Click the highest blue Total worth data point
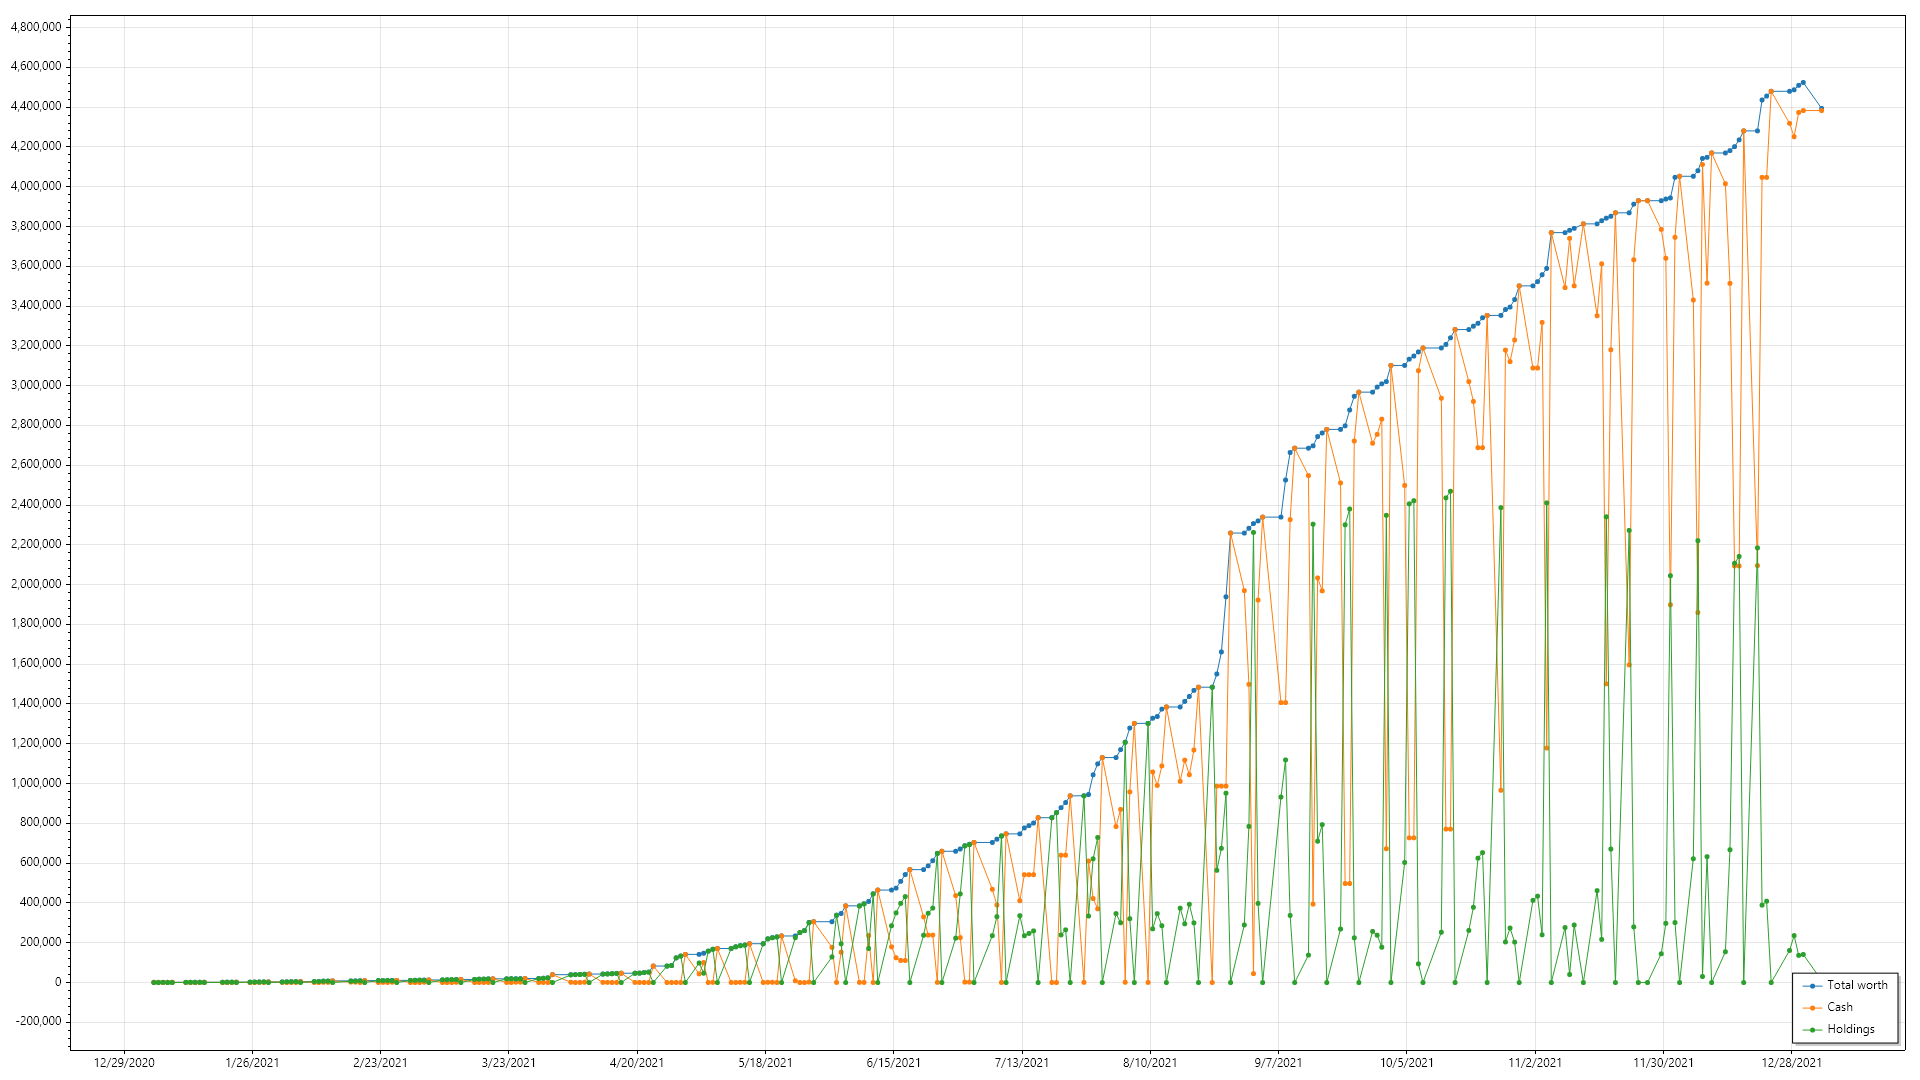 pyautogui.click(x=1803, y=83)
